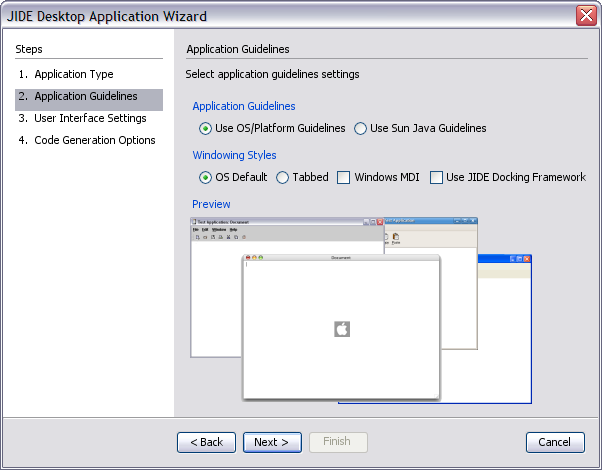Click the Back button
This screenshot has width=602, height=470.
pyautogui.click(x=207, y=442)
